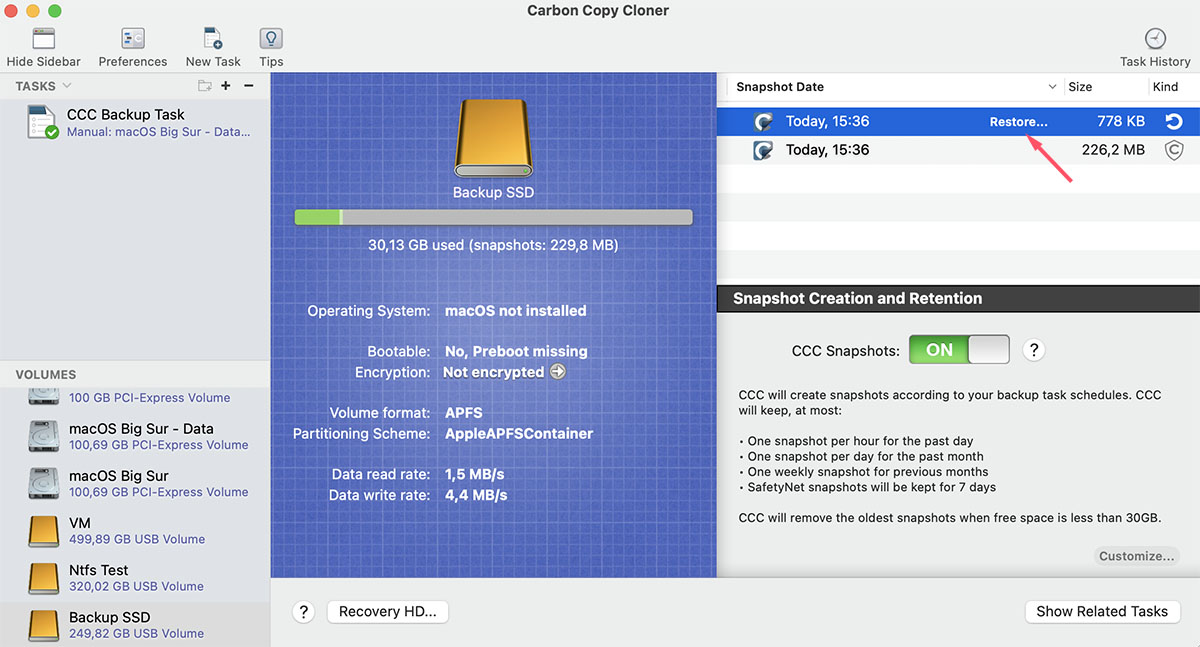The height and width of the screenshot is (647, 1200).
Task: Open the Tips lightbulb icon
Action: (x=270, y=39)
